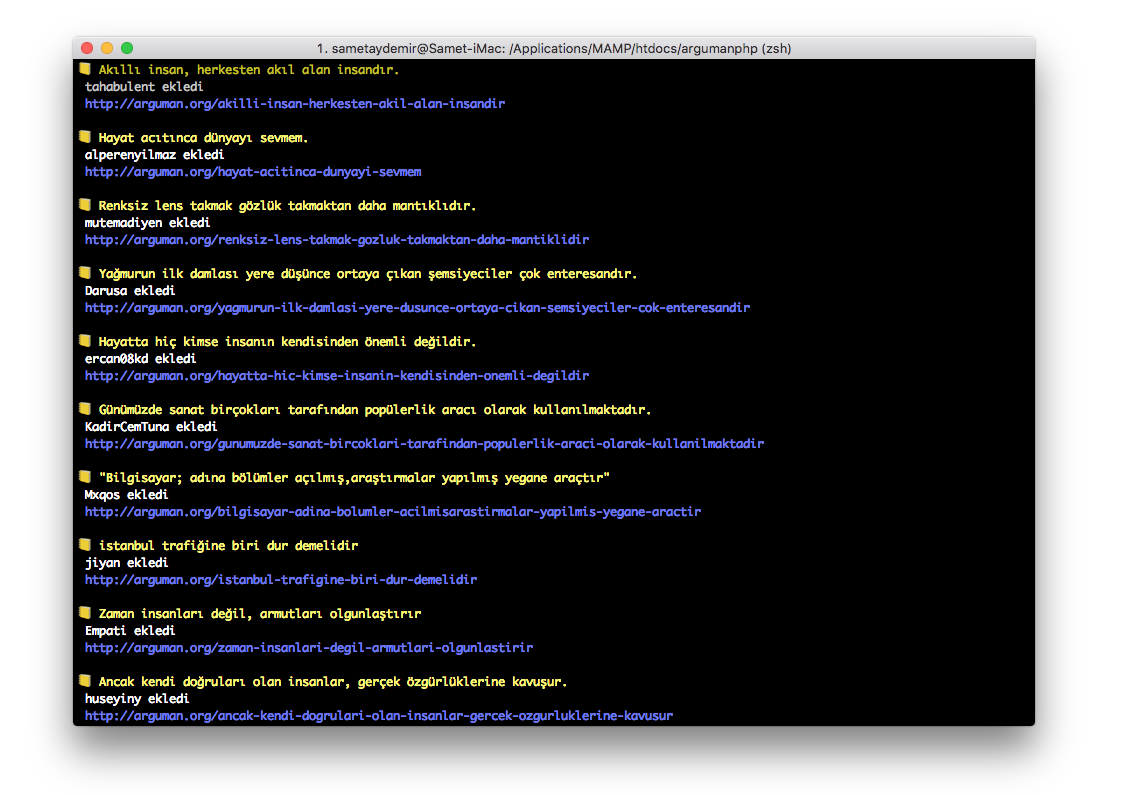1125x795 pixels.
Task: Click the 'Renksiz lens takmak gözlük takmaktan' headline
Action: 288,206
